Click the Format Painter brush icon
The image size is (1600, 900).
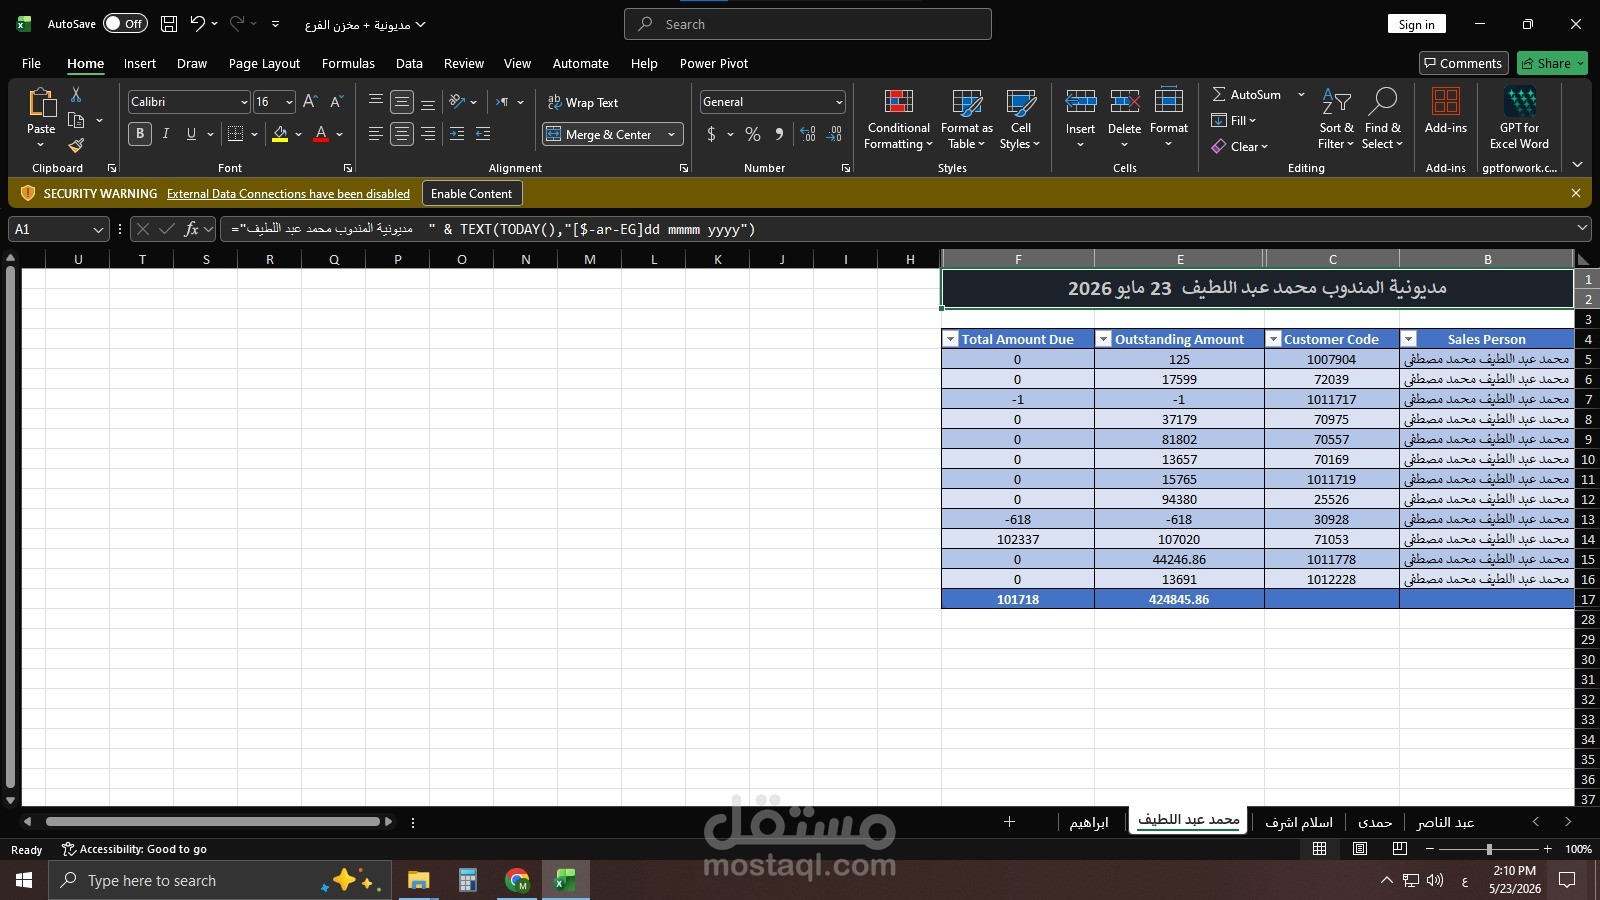click(x=76, y=146)
